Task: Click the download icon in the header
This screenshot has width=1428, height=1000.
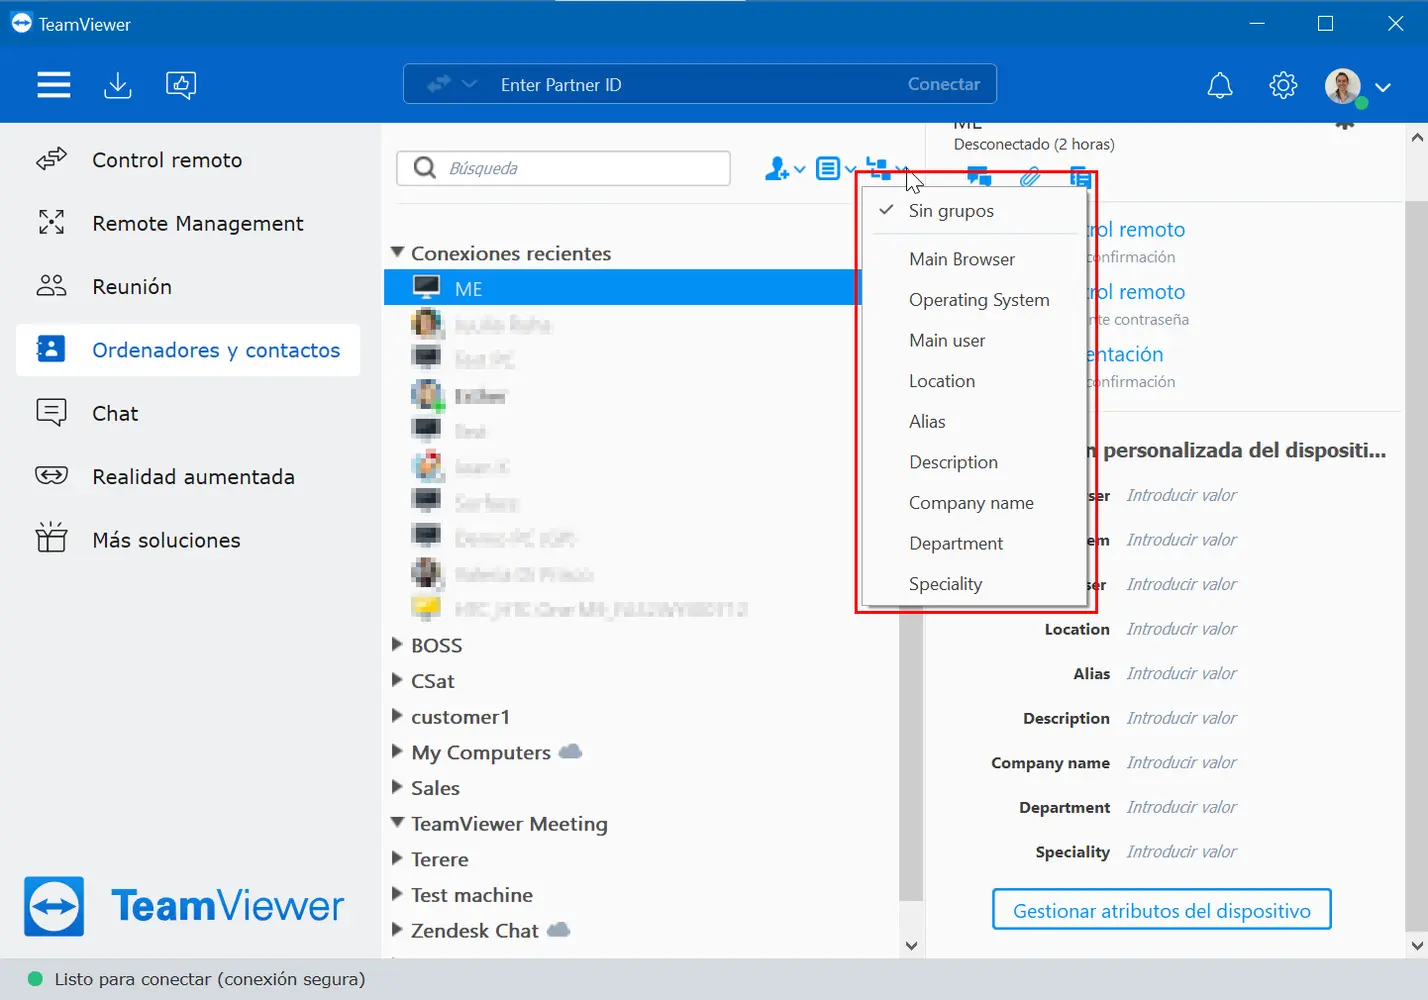Action: [x=118, y=85]
